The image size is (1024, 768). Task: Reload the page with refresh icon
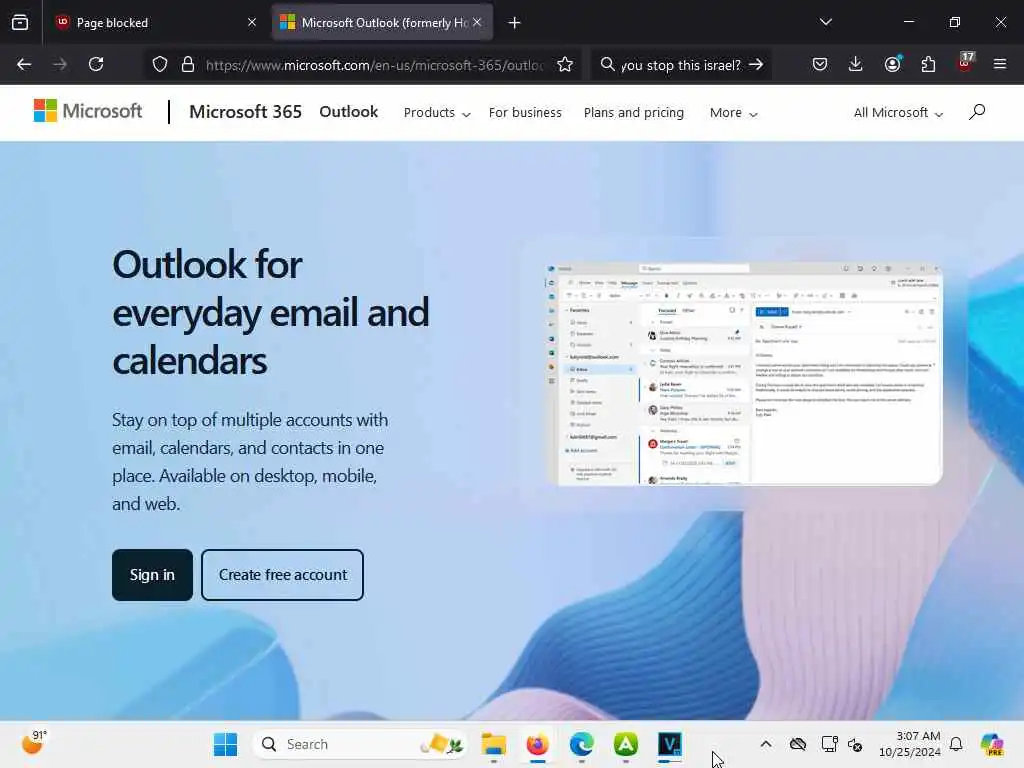tap(96, 64)
